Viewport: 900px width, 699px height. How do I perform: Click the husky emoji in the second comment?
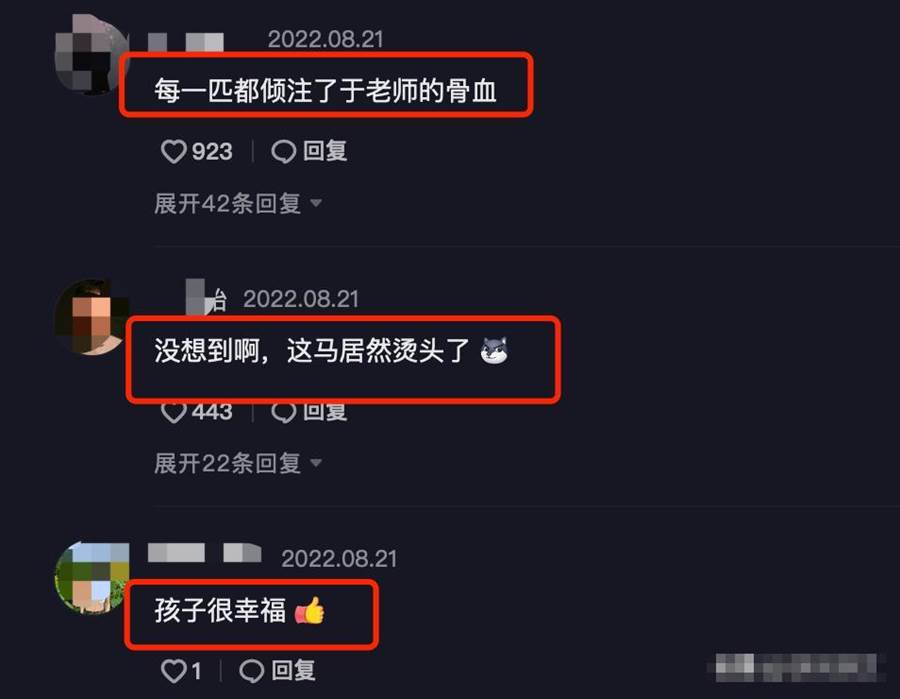pyautogui.click(x=494, y=351)
